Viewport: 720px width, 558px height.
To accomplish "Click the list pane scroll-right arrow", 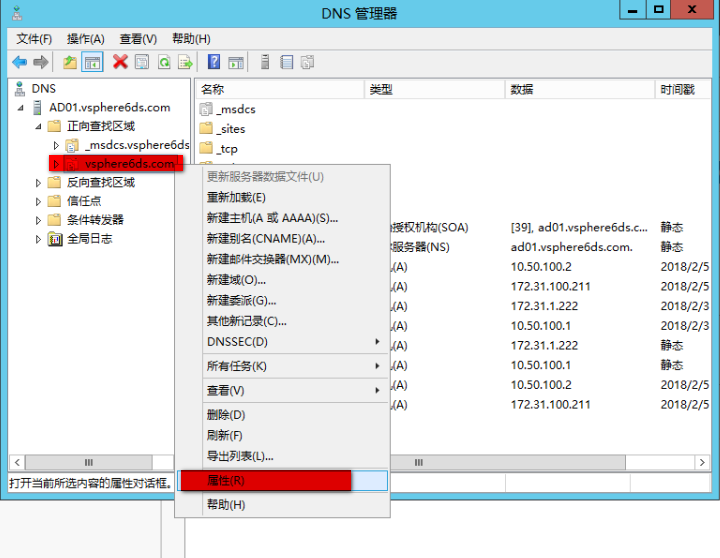I will (702, 462).
